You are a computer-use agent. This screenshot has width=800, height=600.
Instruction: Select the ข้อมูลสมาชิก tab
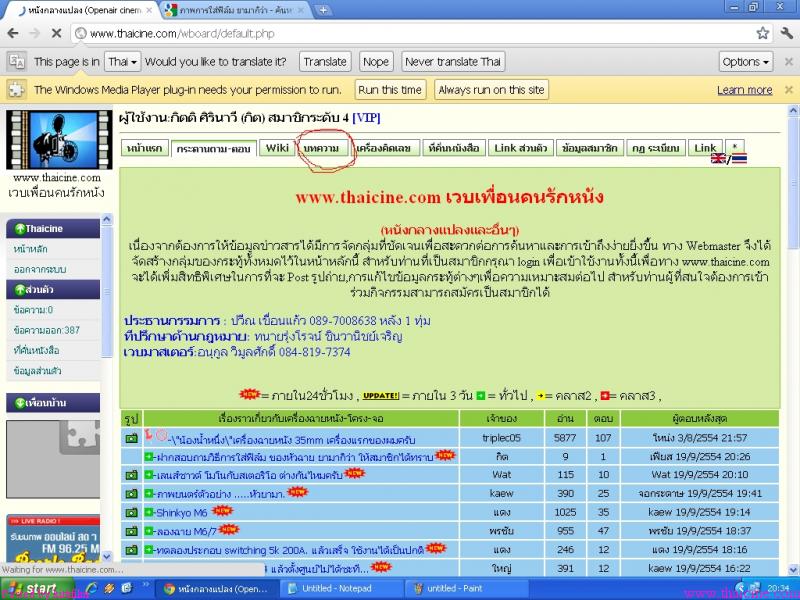(589, 148)
